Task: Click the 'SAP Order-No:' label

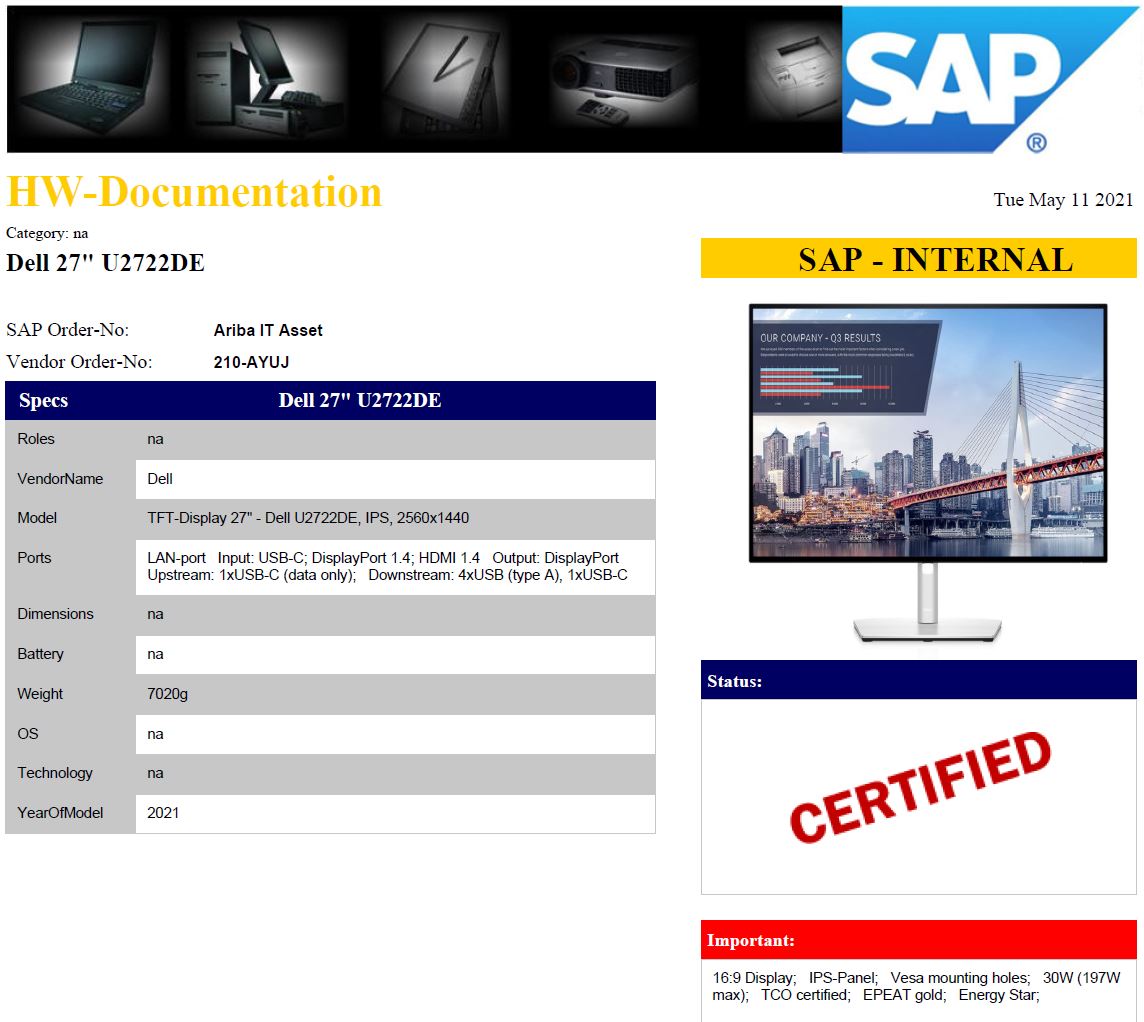Action: 68,330
